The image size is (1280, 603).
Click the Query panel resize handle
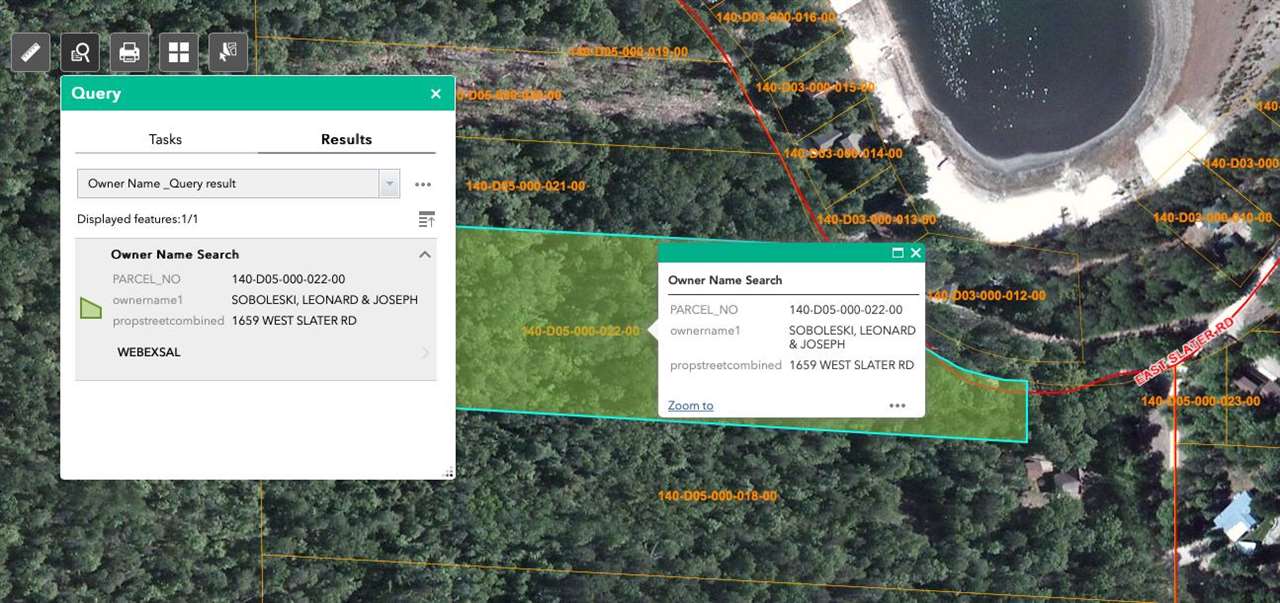click(x=448, y=473)
